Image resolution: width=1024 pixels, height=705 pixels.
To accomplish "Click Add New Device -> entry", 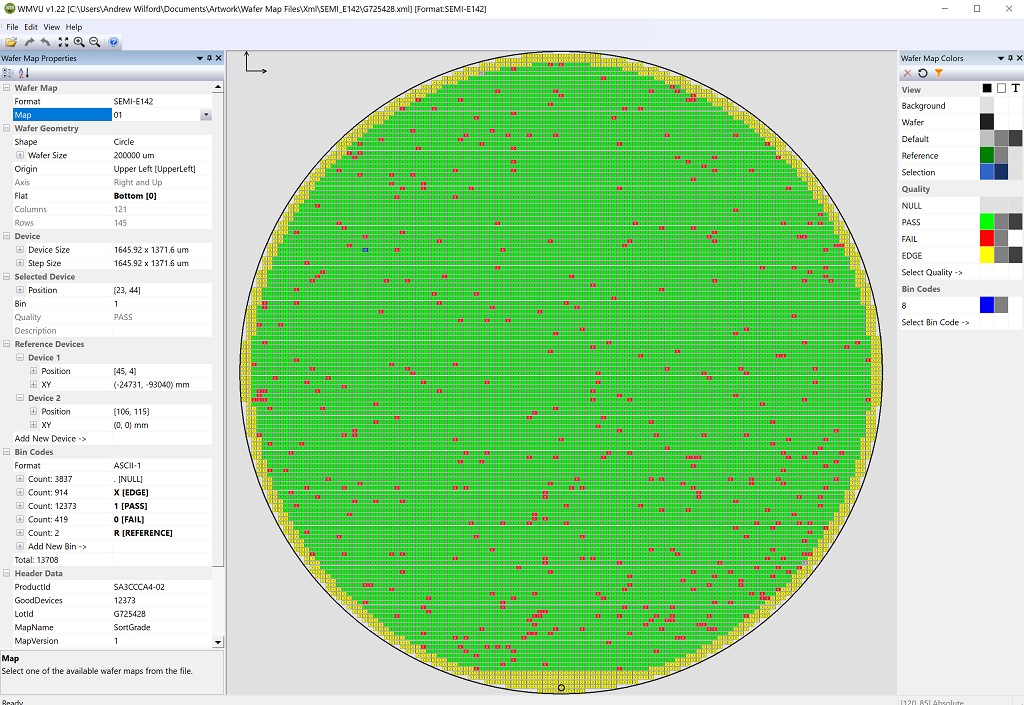I will [x=50, y=438].
